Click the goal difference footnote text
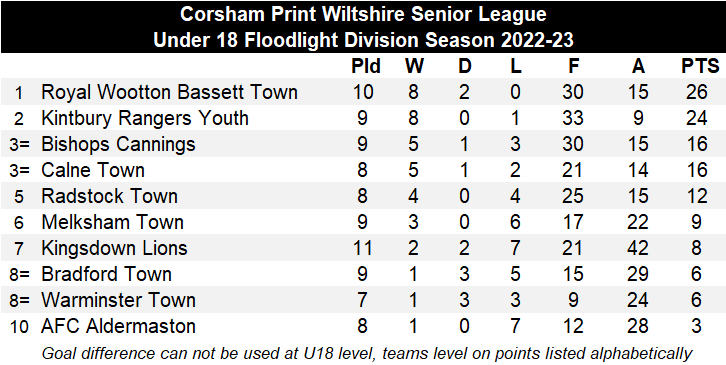This screenshot has width=726, height=365. coord(367,353)
